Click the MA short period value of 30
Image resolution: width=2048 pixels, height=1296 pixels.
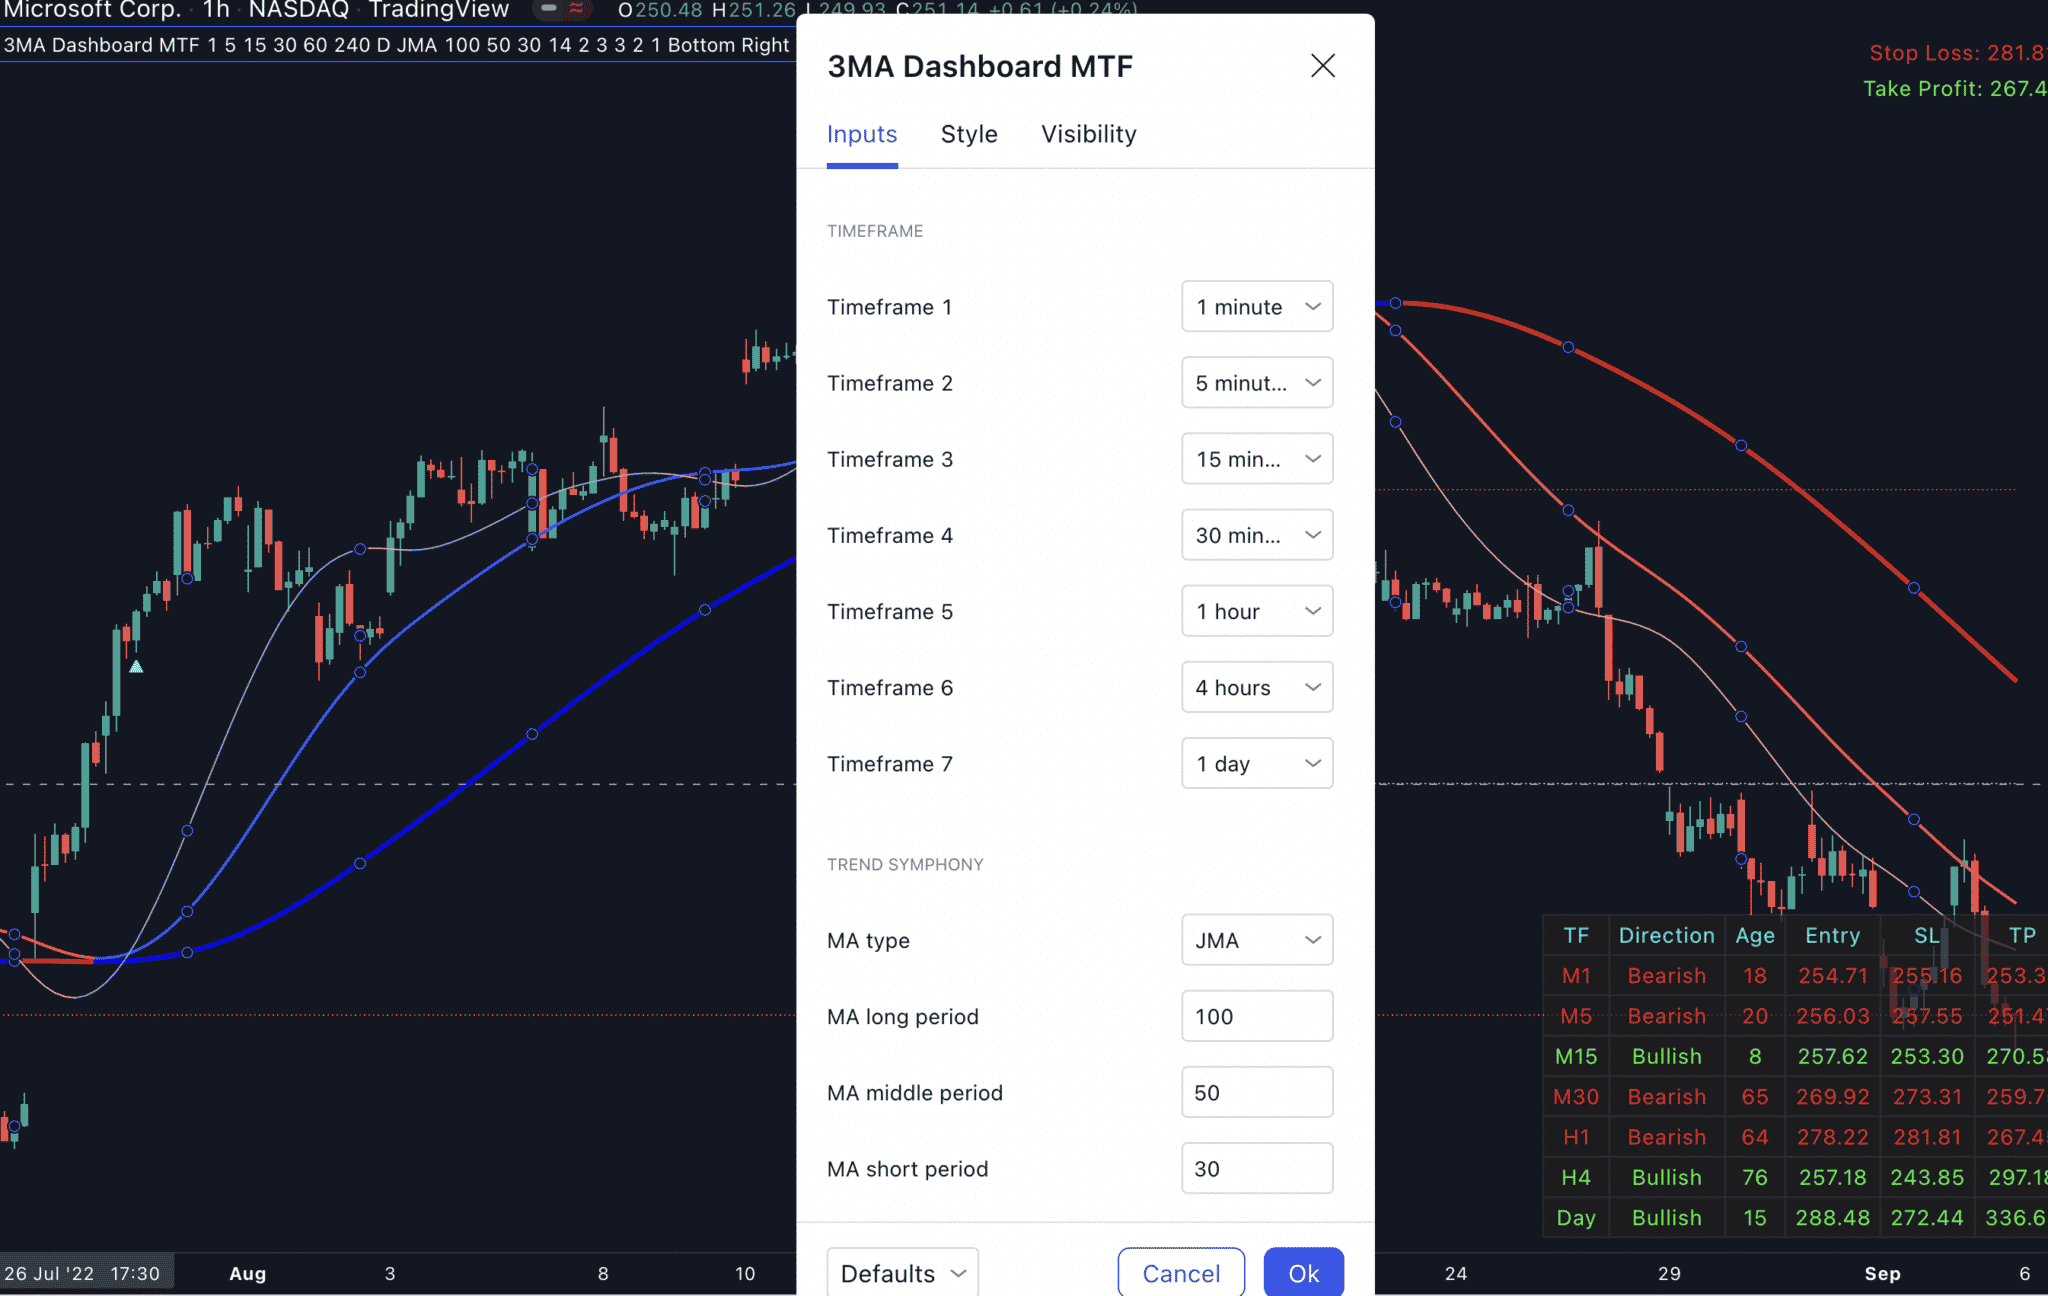coord(1256,1168)
